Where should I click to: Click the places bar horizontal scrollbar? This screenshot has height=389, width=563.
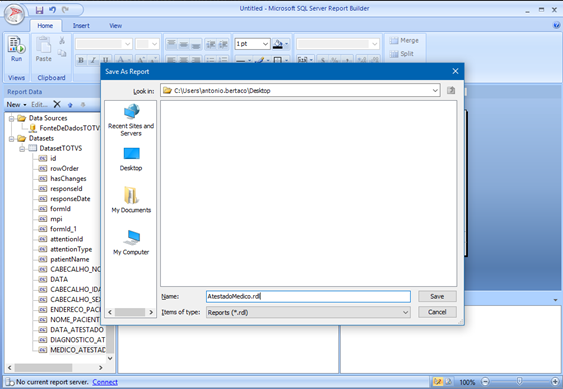pos(131,312)
